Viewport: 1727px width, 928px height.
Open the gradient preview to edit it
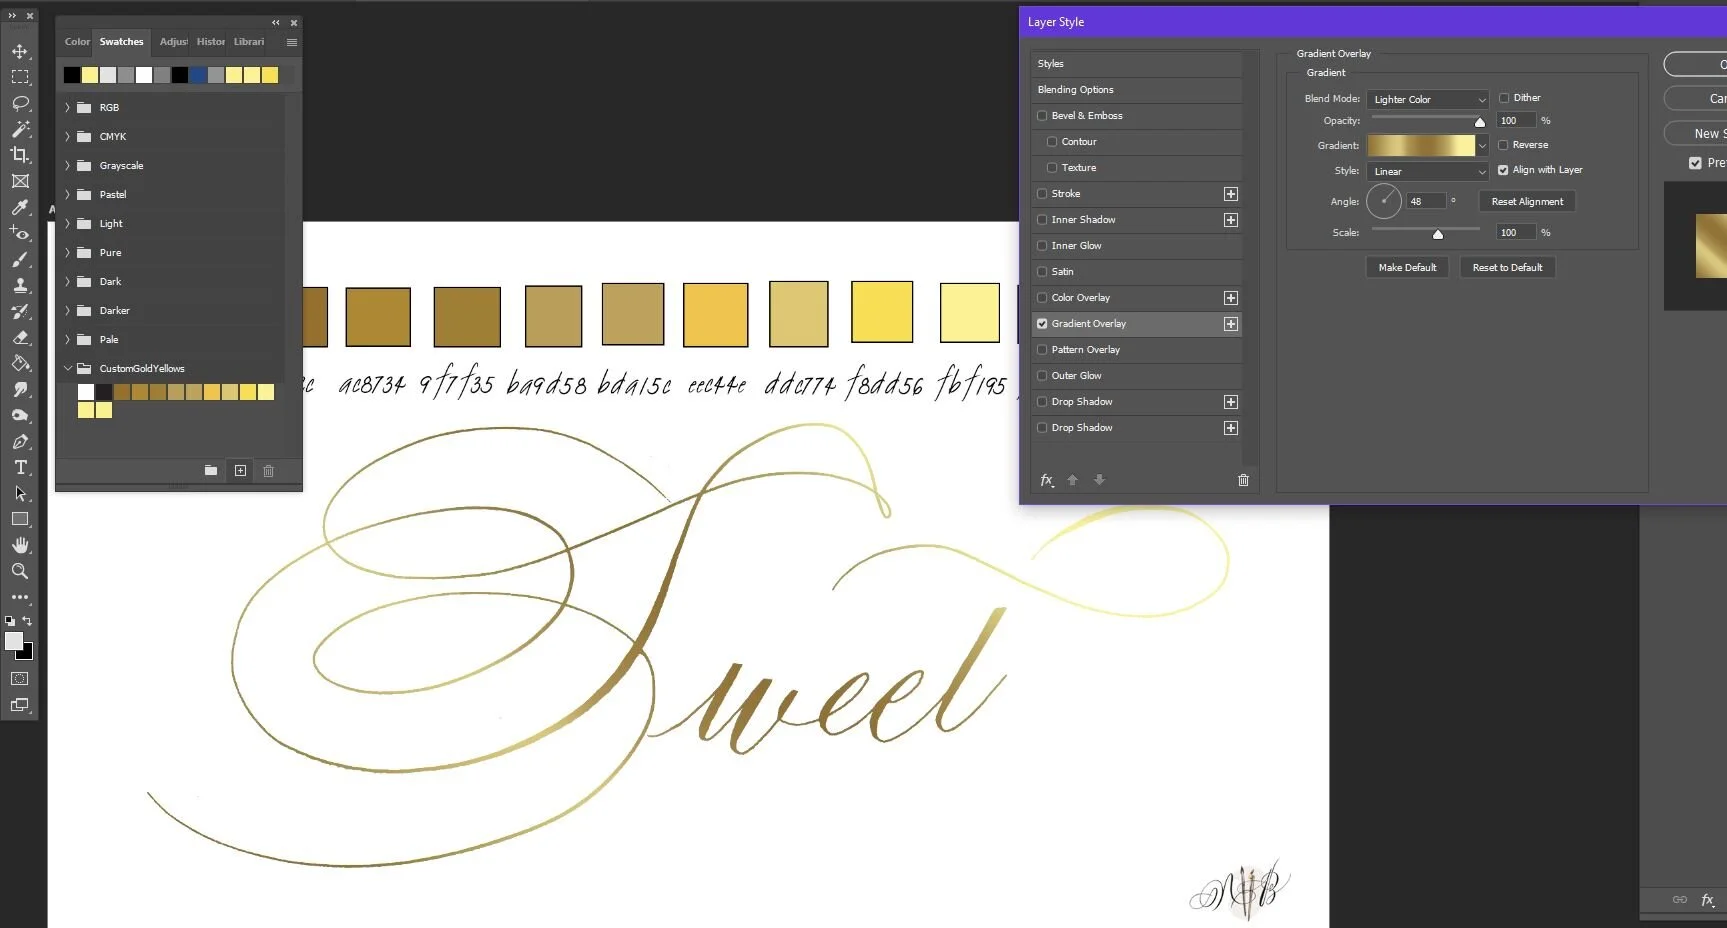point(1422,145)
